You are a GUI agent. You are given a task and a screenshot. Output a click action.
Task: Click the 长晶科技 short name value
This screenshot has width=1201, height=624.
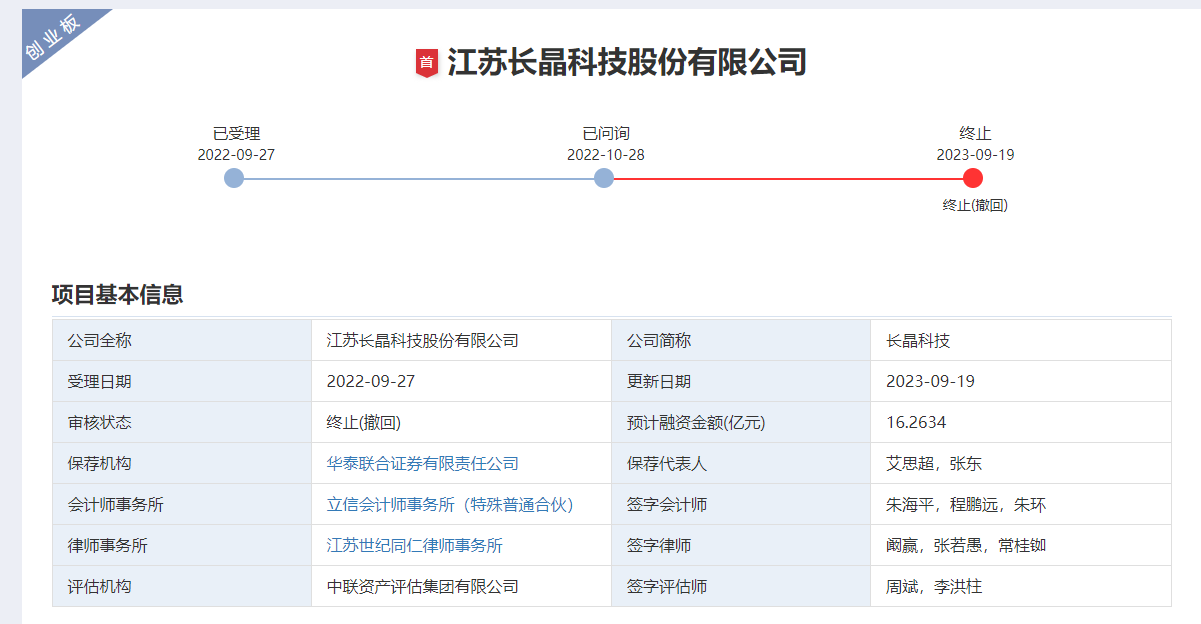click(x=918, y=340)
